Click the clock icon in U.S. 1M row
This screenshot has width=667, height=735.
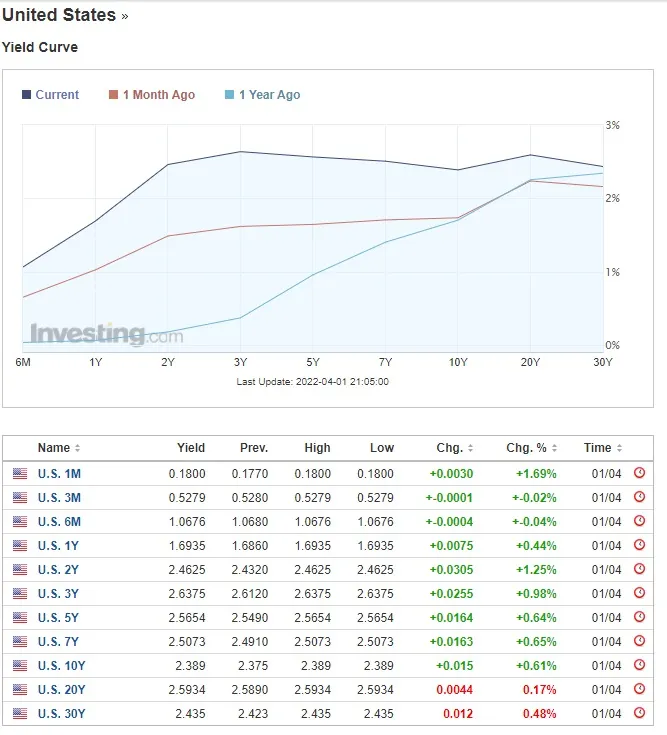click(x=640, y=473)
